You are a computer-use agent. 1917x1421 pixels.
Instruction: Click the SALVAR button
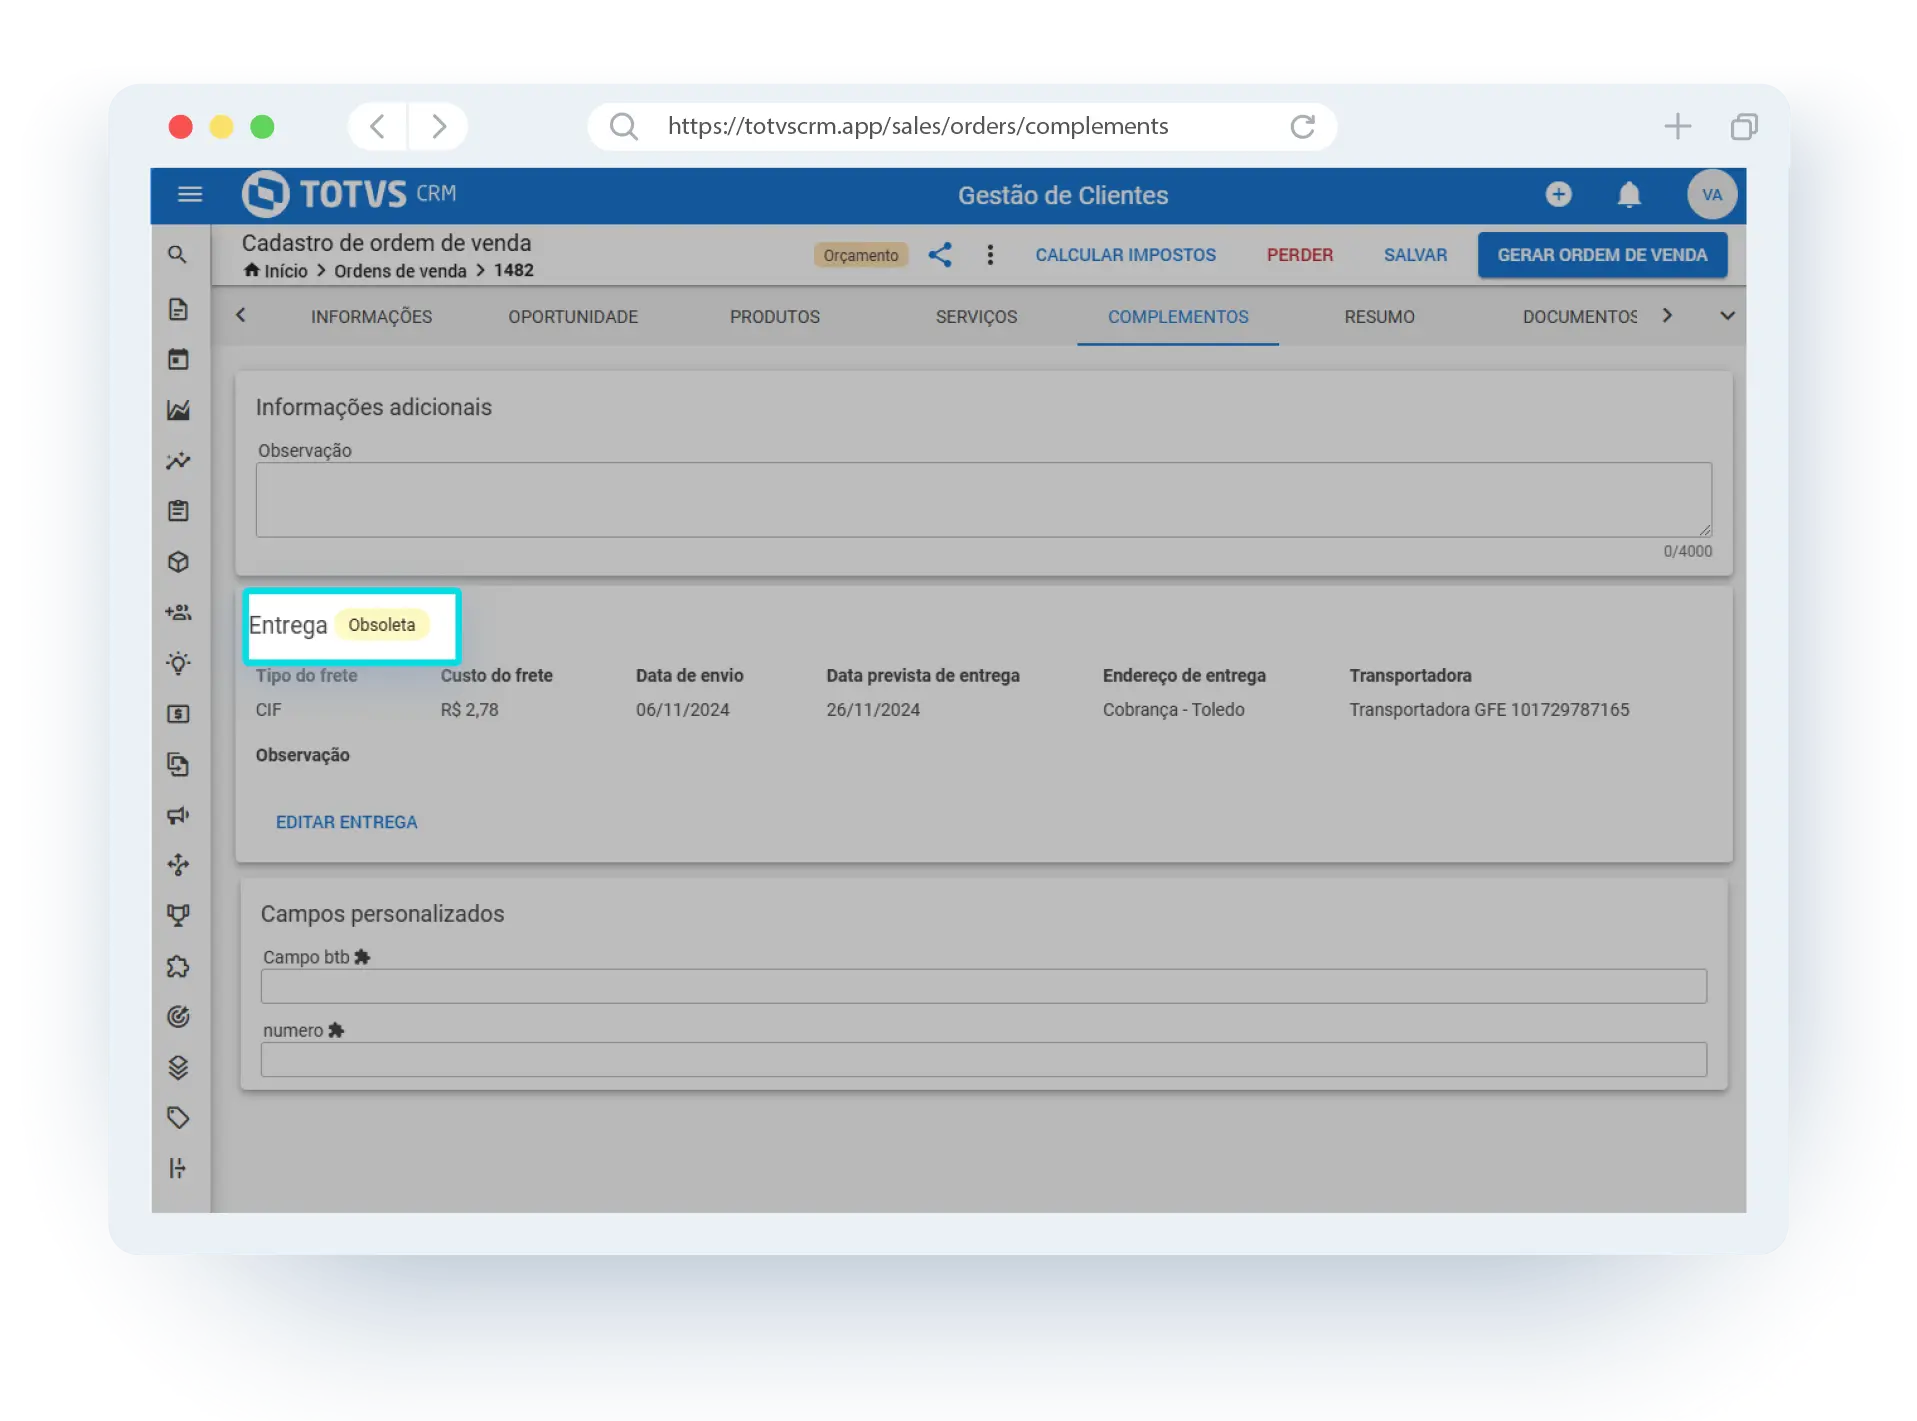[x=1415, y=255]
